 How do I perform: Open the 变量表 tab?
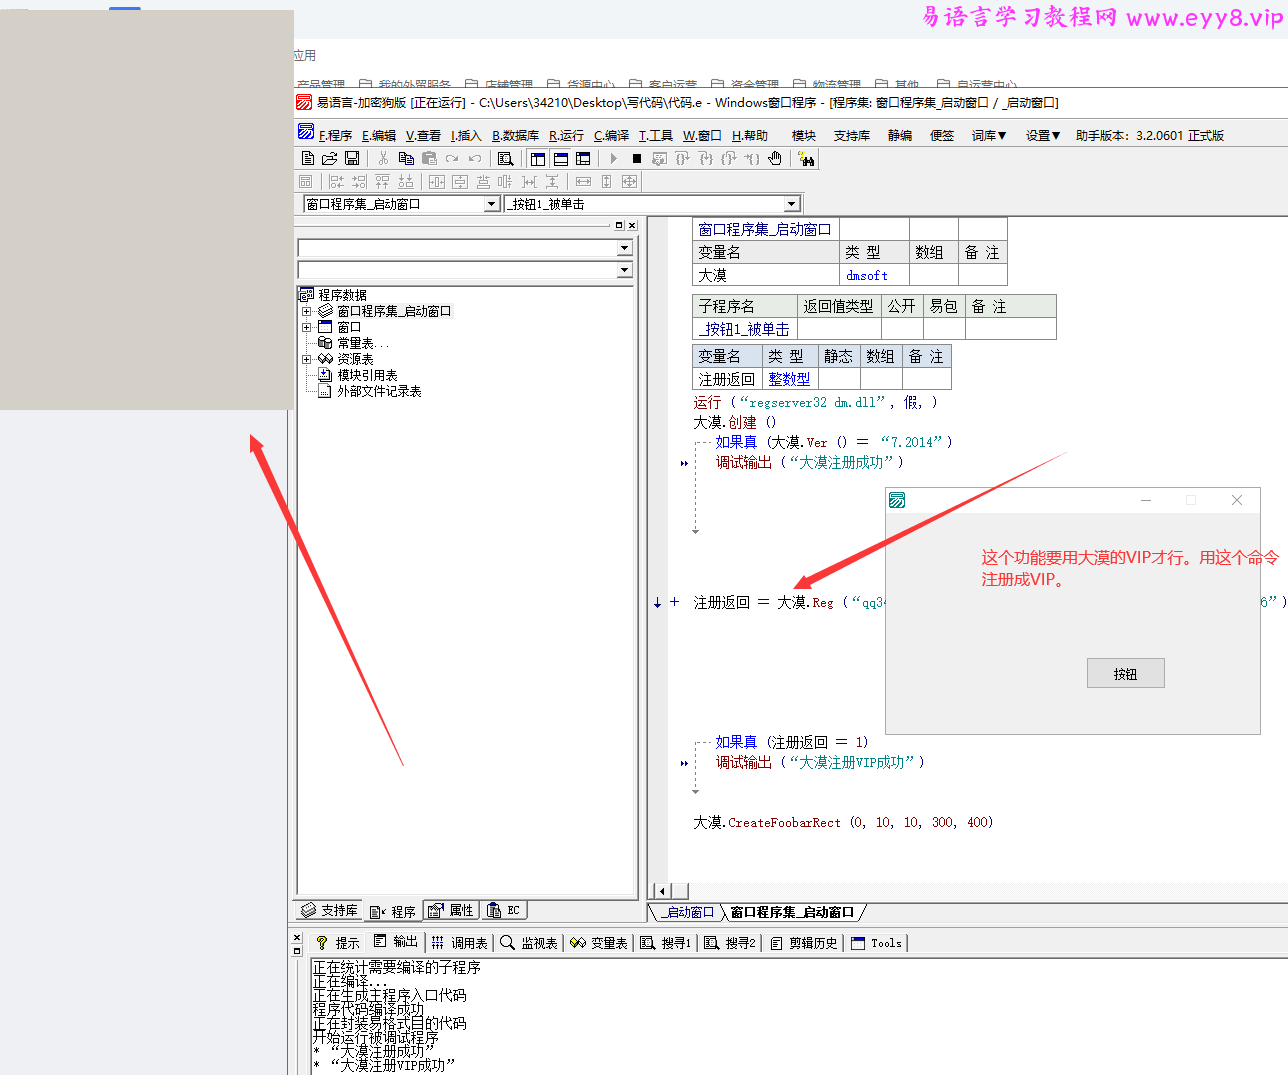(x=599, y=942)
